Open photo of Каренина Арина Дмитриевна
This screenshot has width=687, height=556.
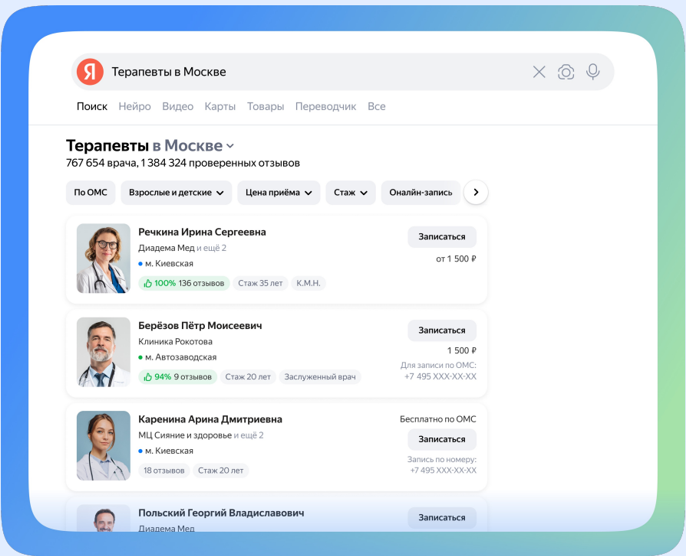click(103, 446)
